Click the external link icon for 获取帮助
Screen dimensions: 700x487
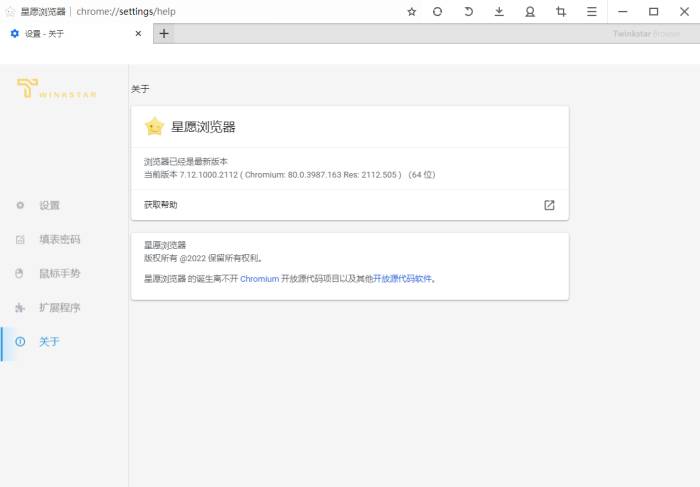(549, 205)
